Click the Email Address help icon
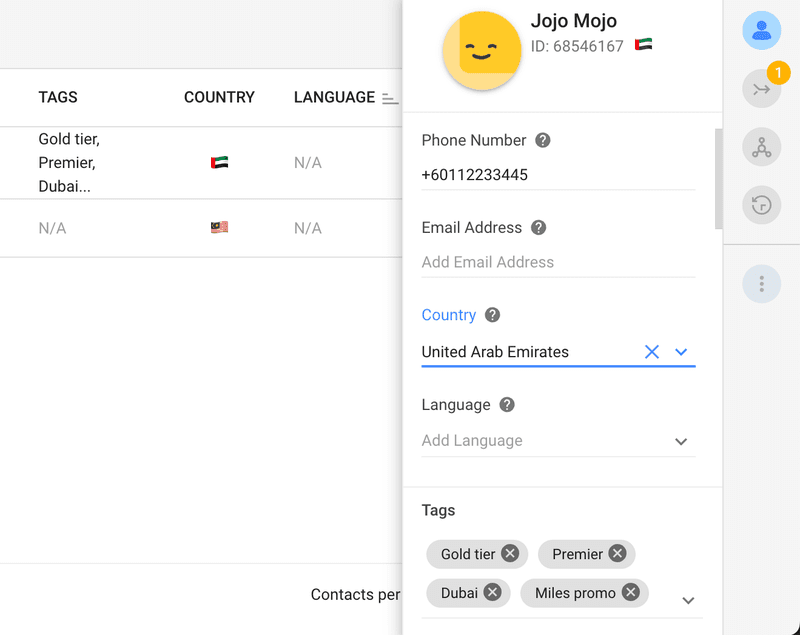The width and height of the screenshot is (800, 635). tap(538, 227)
